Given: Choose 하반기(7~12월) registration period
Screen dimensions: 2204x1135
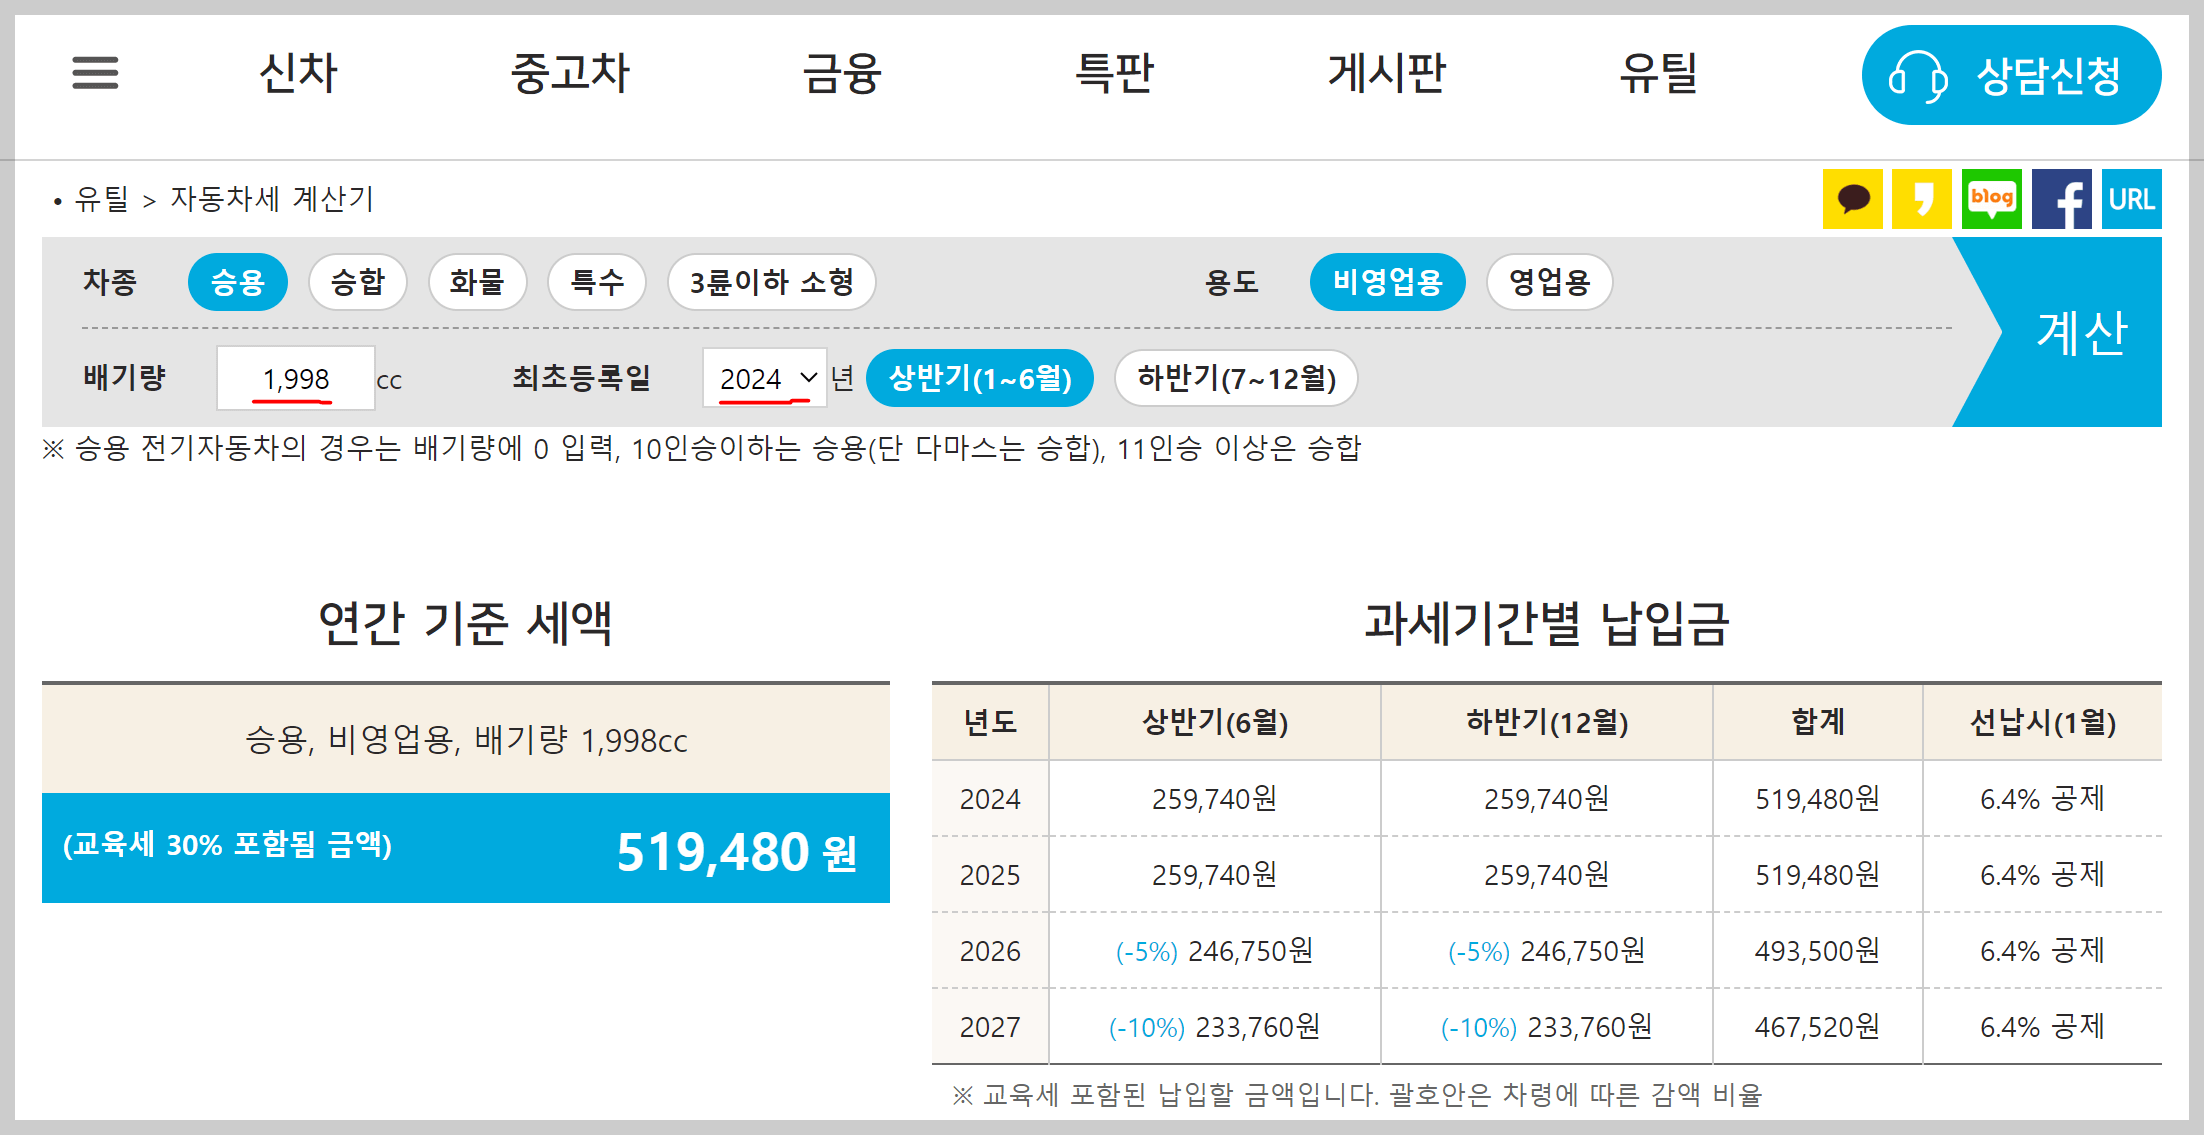Looking at the screenshot, I should (x=1235, y=378).
